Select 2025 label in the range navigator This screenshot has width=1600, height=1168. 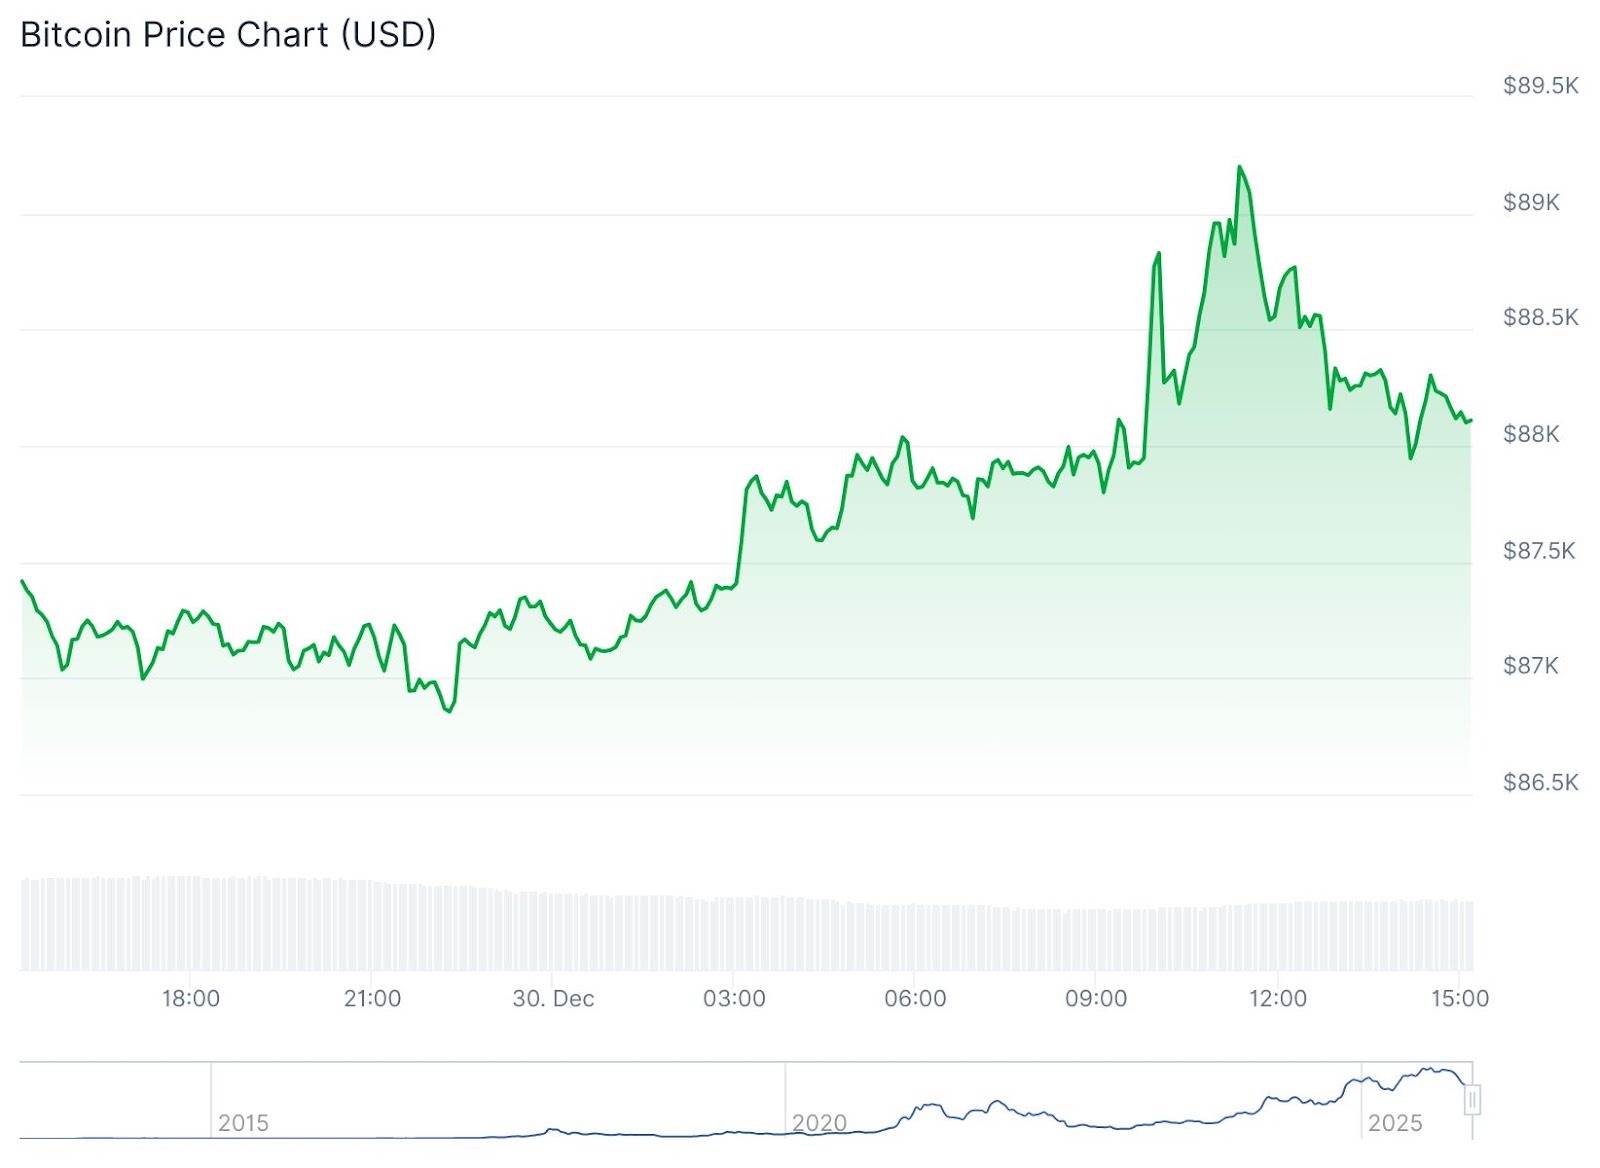pos(1395,1123)
